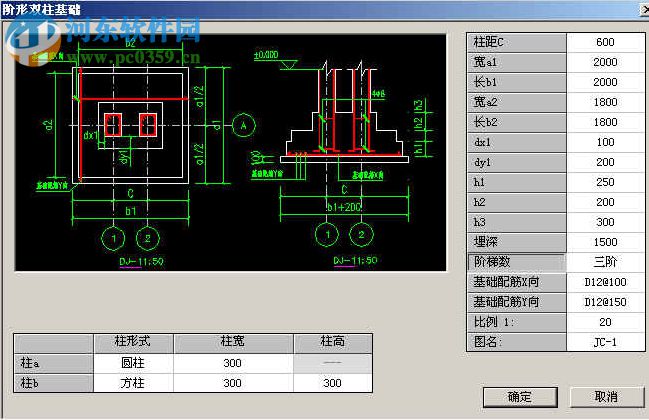The image size is (649, 420).
Task: Edit the 比例 1: value 20
Action: pyautogui.click(x=605, y=322)
